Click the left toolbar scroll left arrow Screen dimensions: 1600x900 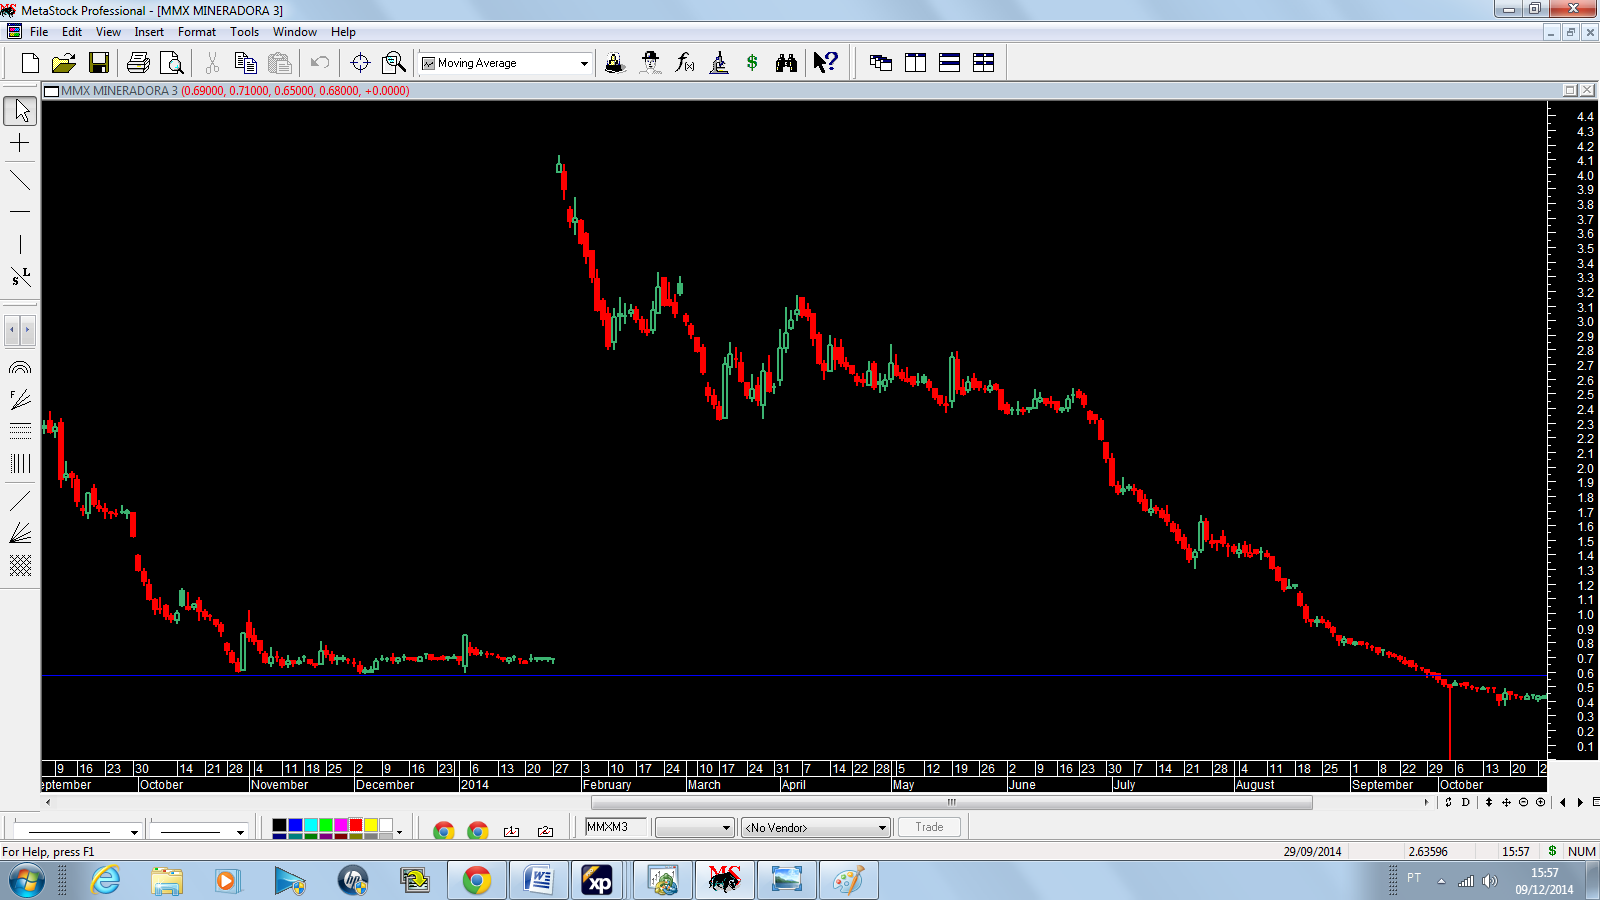[x=12, y=329]
